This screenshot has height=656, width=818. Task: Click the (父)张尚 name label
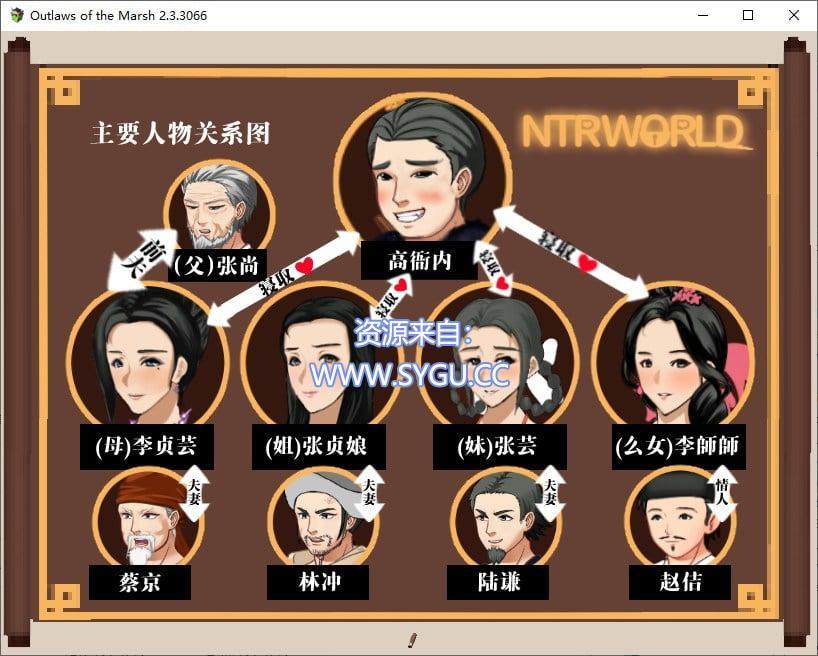(x=217, y=266)
